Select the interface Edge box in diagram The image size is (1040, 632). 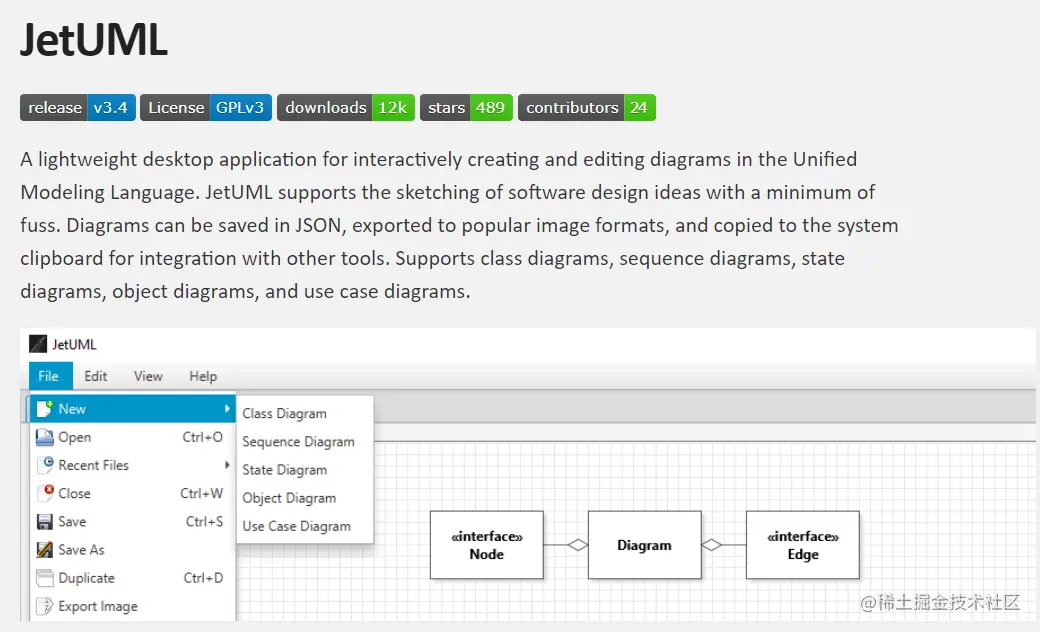(803, 545)
